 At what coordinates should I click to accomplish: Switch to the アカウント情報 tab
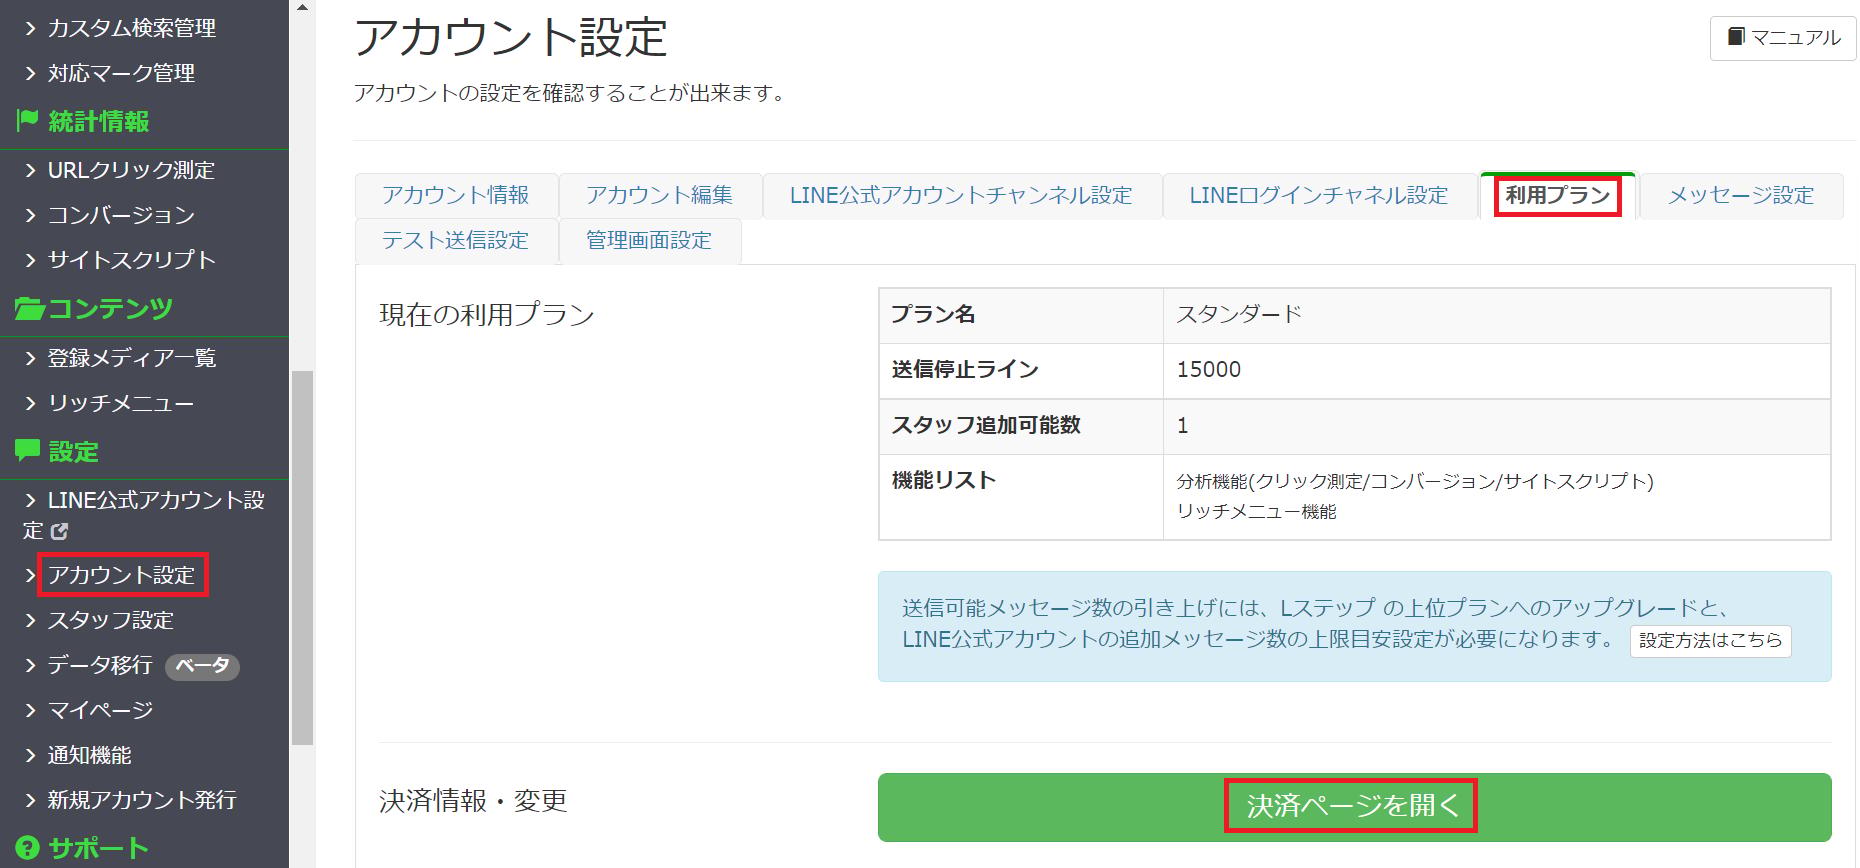click(456, 195)
